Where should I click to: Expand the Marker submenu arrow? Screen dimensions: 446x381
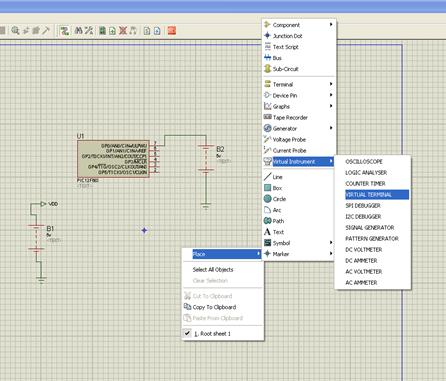[331, 254]
